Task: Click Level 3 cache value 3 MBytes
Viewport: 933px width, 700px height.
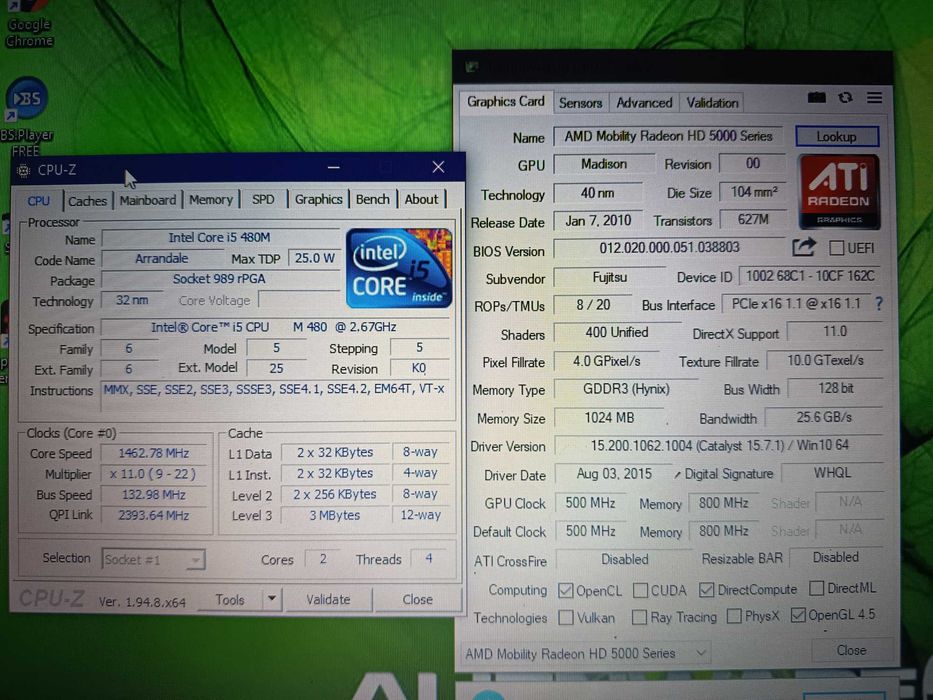Action: [x=334, y=515]
